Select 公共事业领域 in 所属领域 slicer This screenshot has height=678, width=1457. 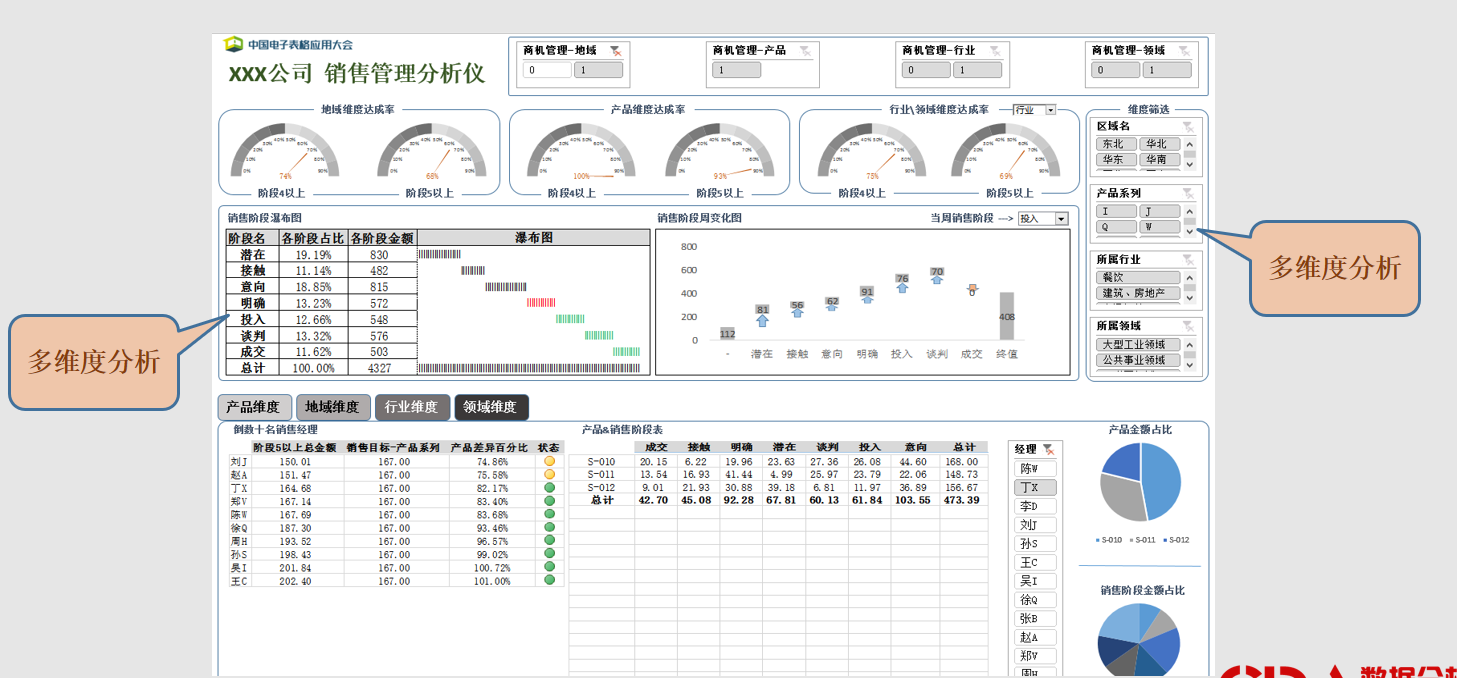click(x=1138, y=359)
